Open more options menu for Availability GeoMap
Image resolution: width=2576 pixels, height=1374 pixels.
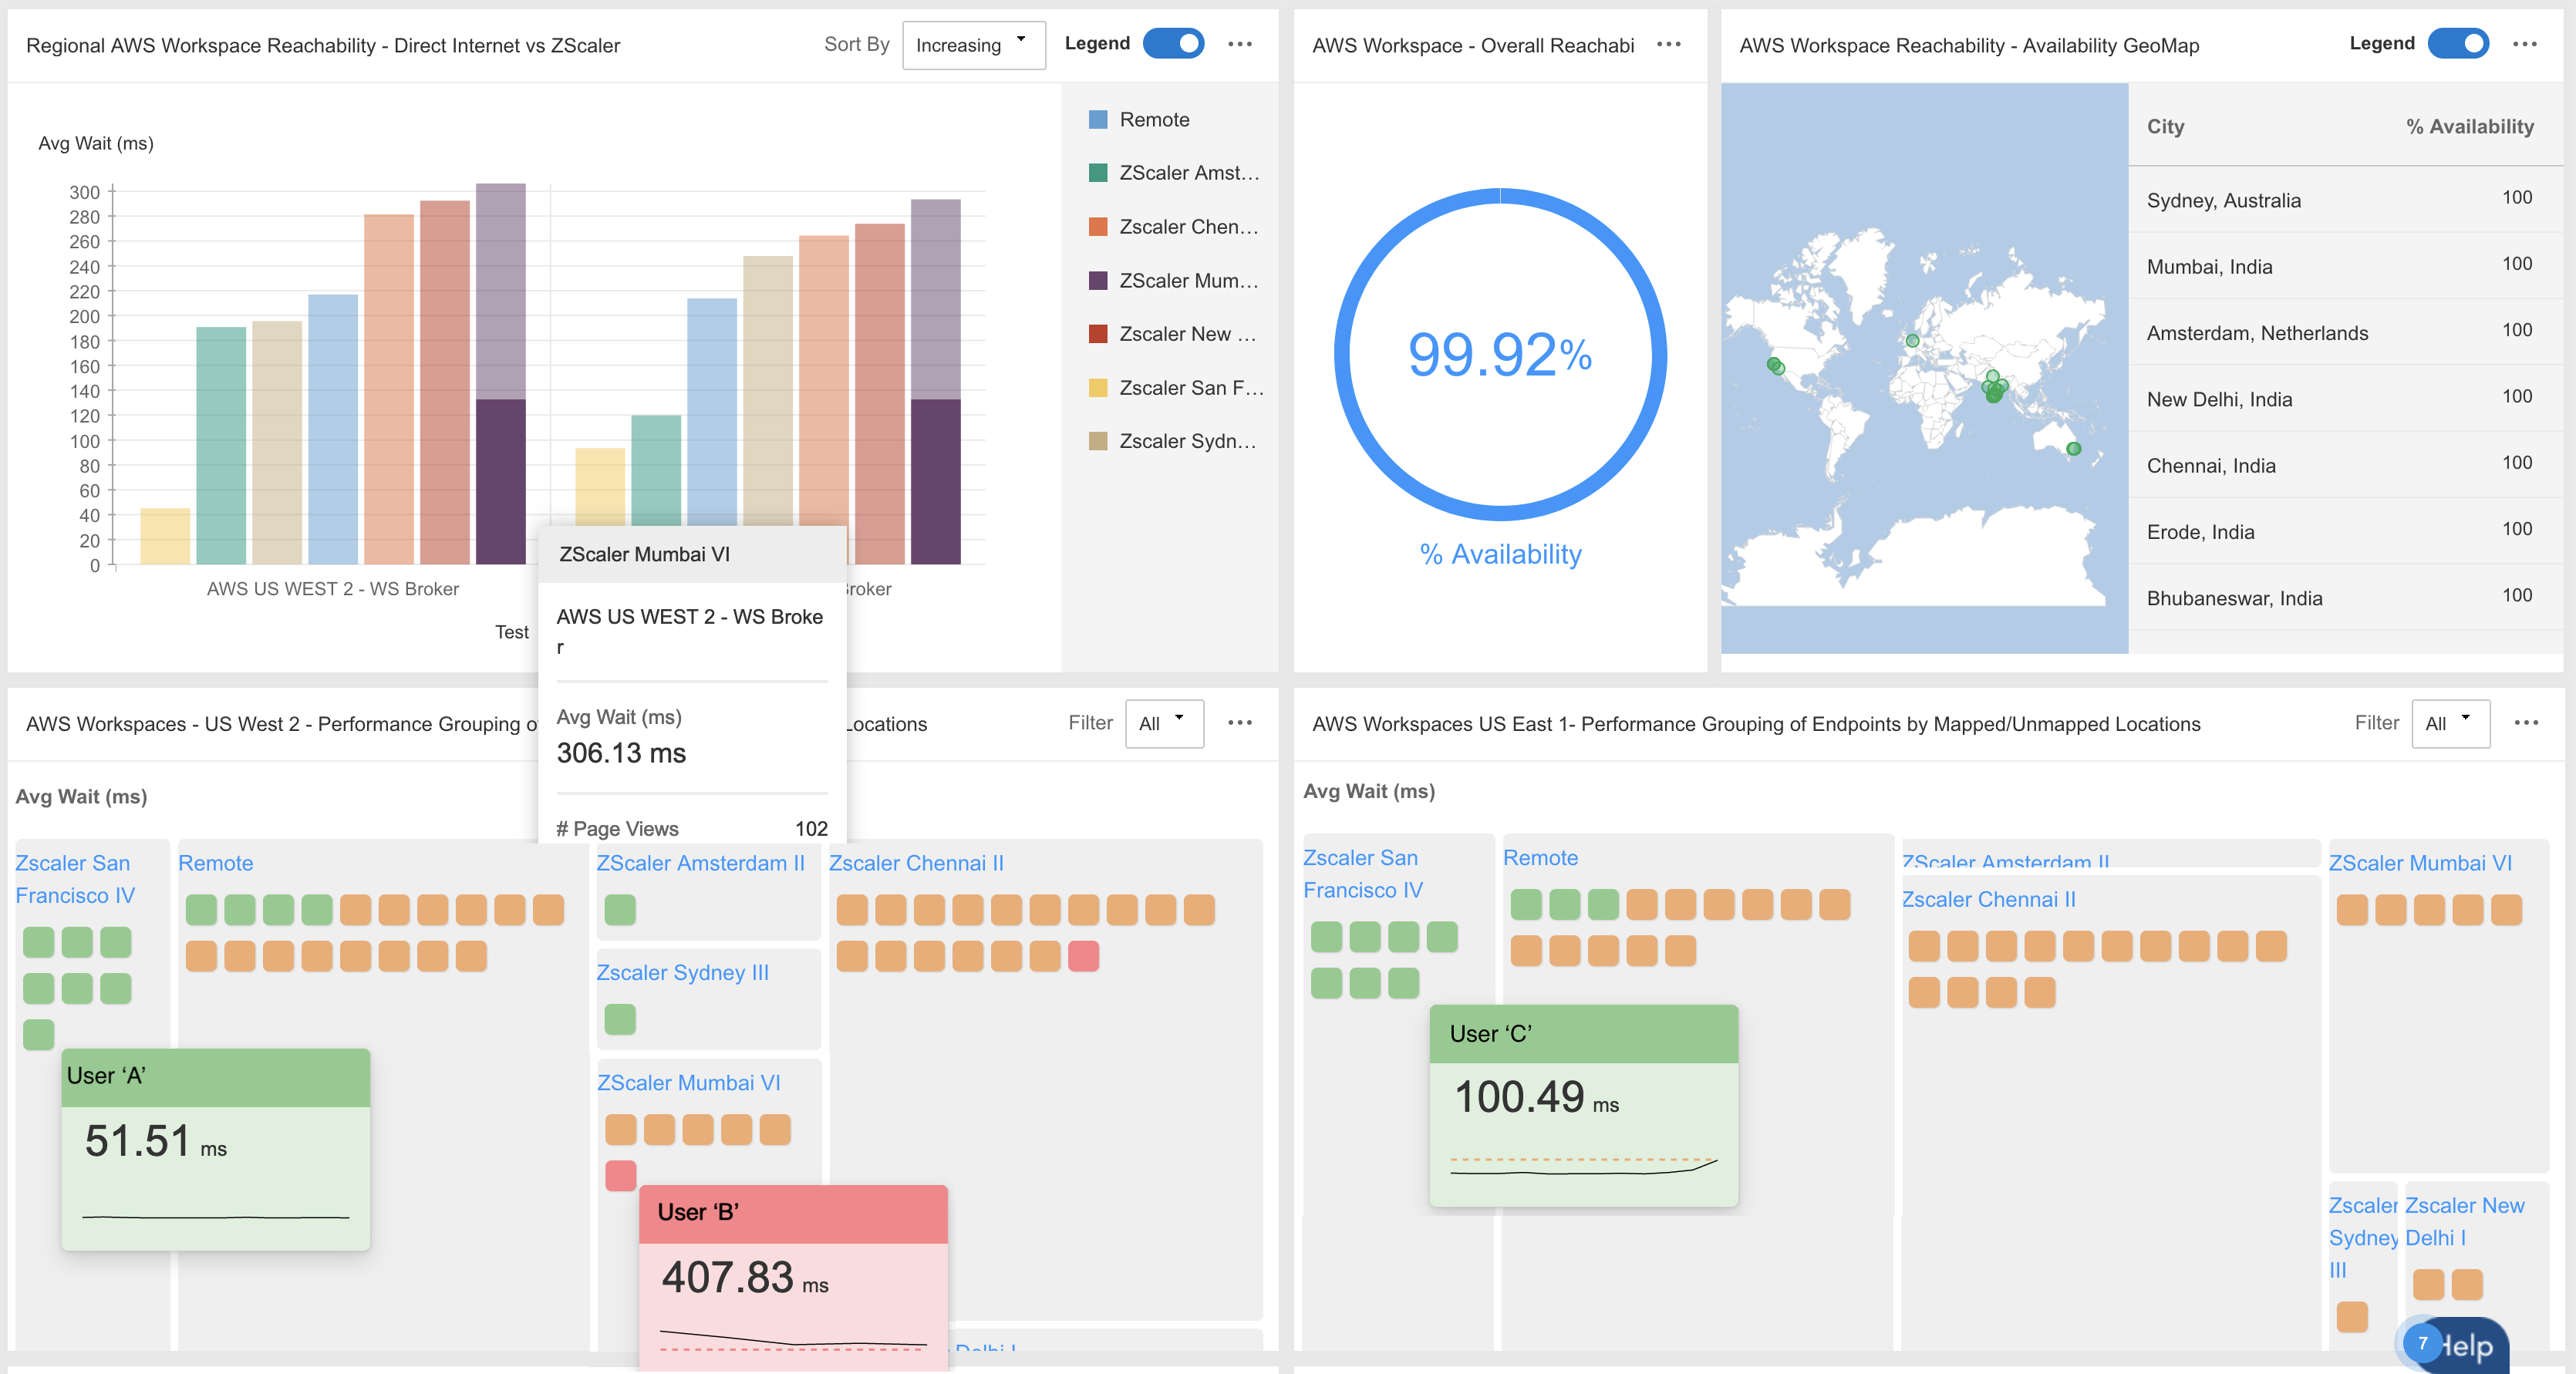click(x=2525, y=44)
